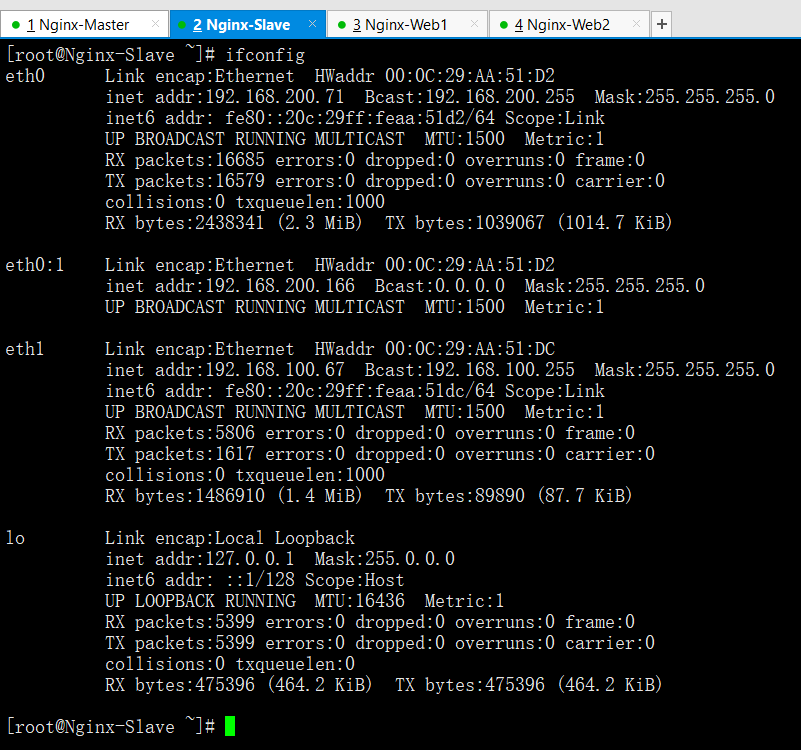801x750 pixels.
Task: Add a new session tab with plus button
Action: pos(662,24)
